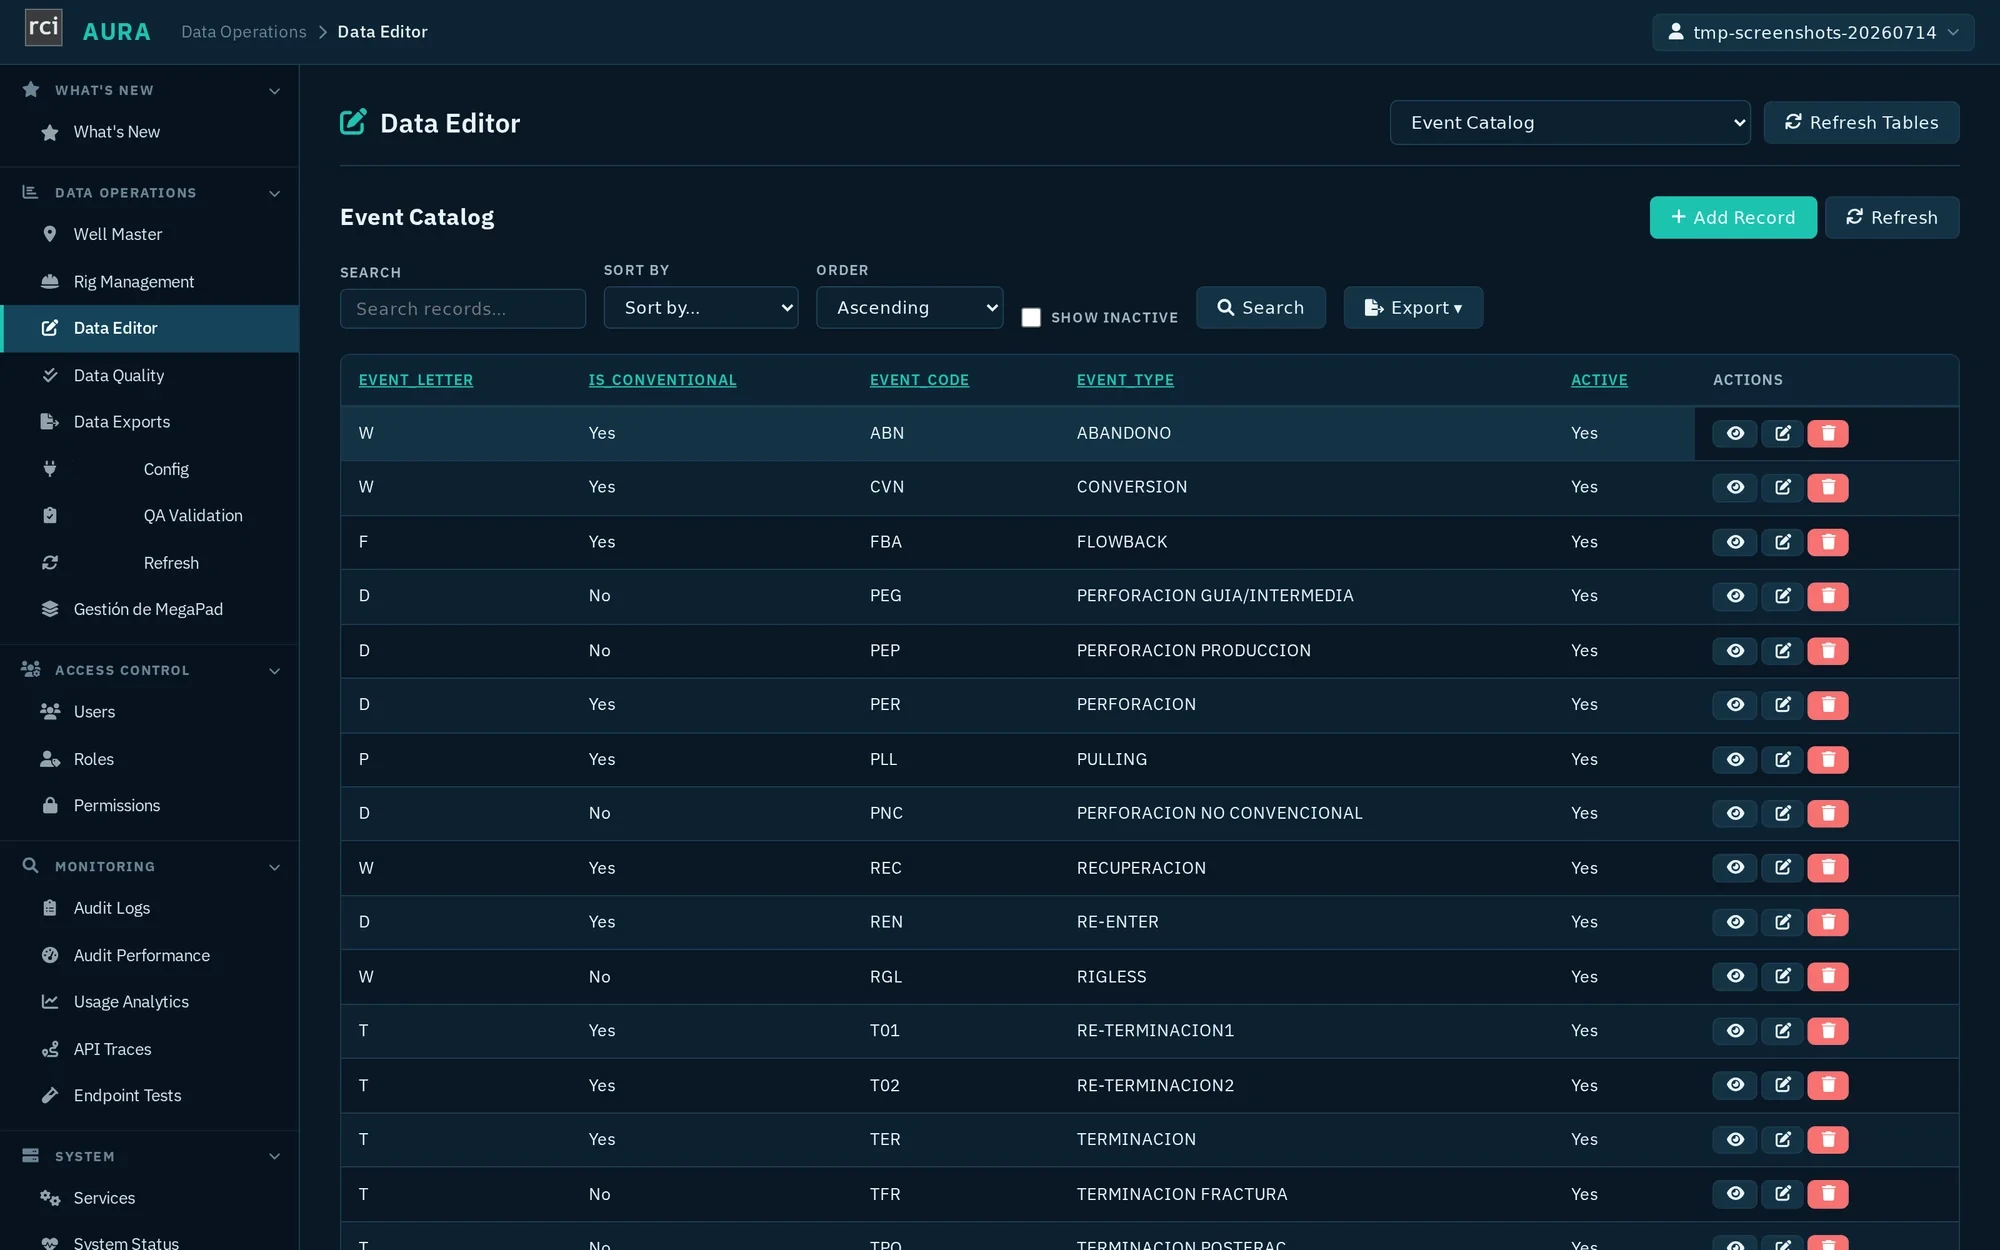Open Rig Management in sidebar

[150, 282]
